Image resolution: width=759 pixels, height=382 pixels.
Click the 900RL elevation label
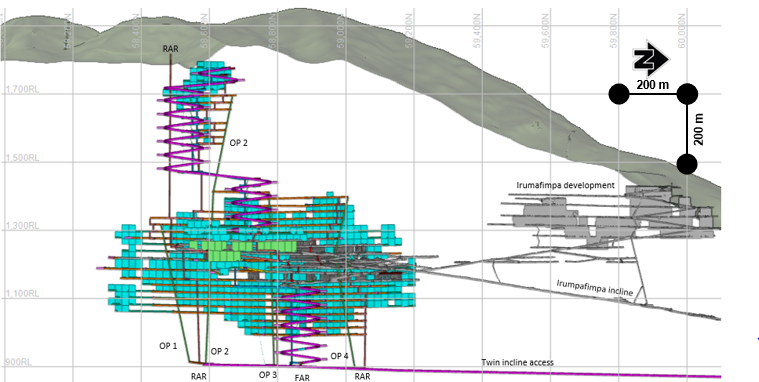click(x=18, y=362)
